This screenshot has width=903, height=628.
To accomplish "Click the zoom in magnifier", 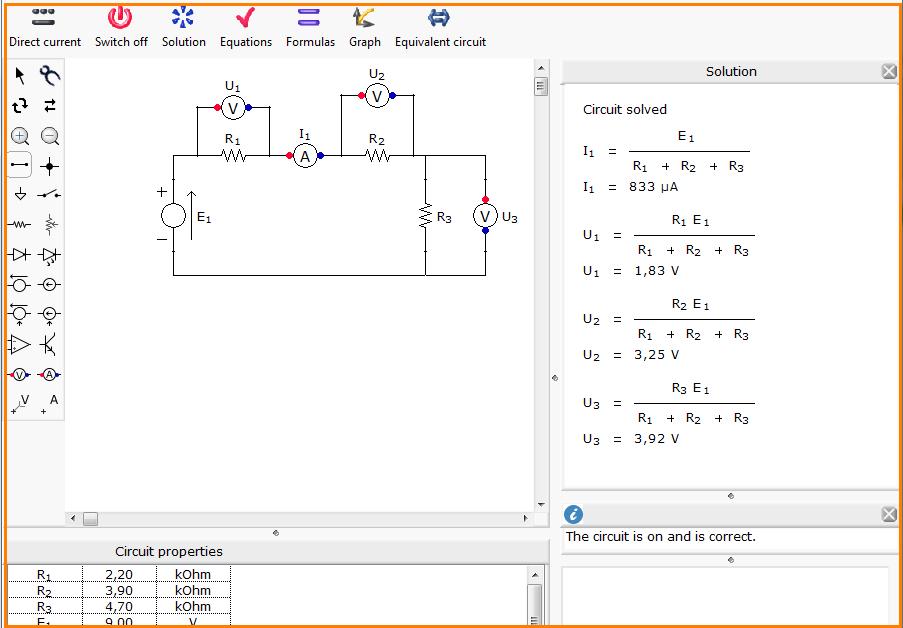I will (20, 137).
